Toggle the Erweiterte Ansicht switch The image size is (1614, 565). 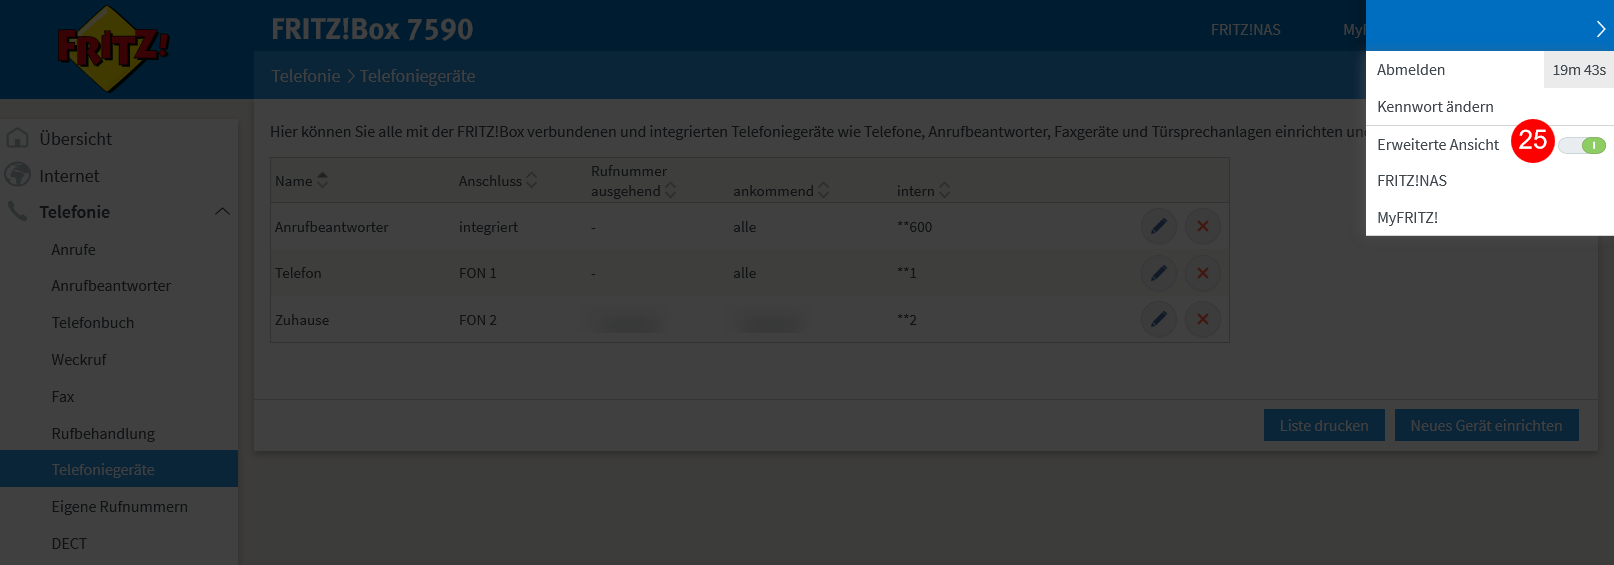pyautogui.click(x=1582, y=145)
